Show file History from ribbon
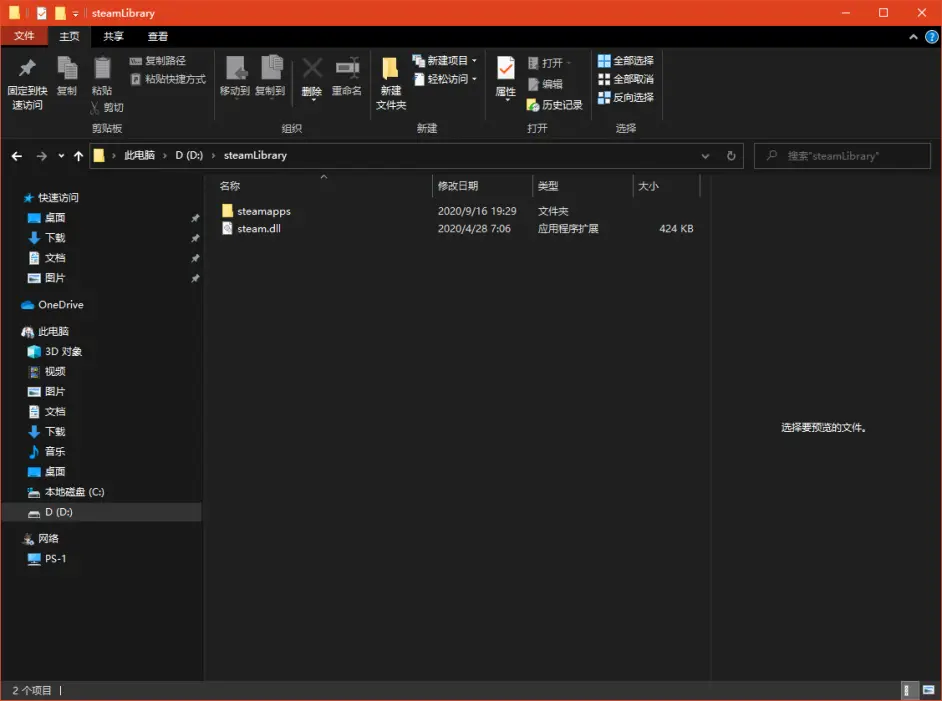 pos(555,105)
